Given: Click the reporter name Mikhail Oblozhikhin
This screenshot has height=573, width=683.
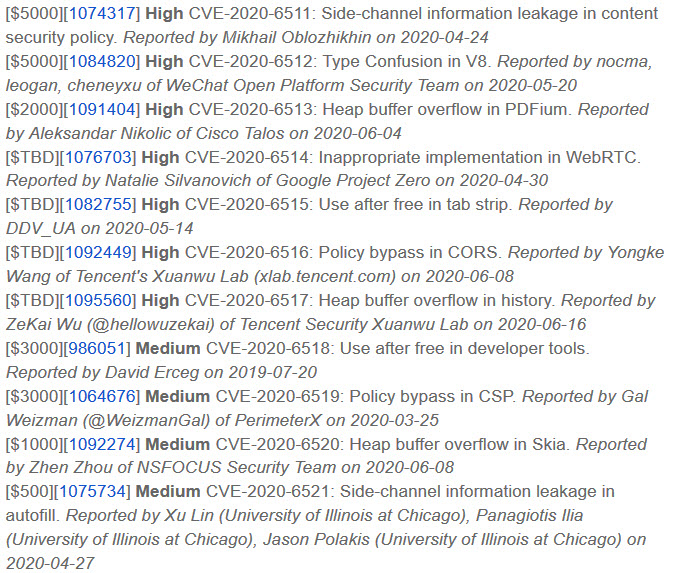Looking at the screenshot, I should click(297, 37).
